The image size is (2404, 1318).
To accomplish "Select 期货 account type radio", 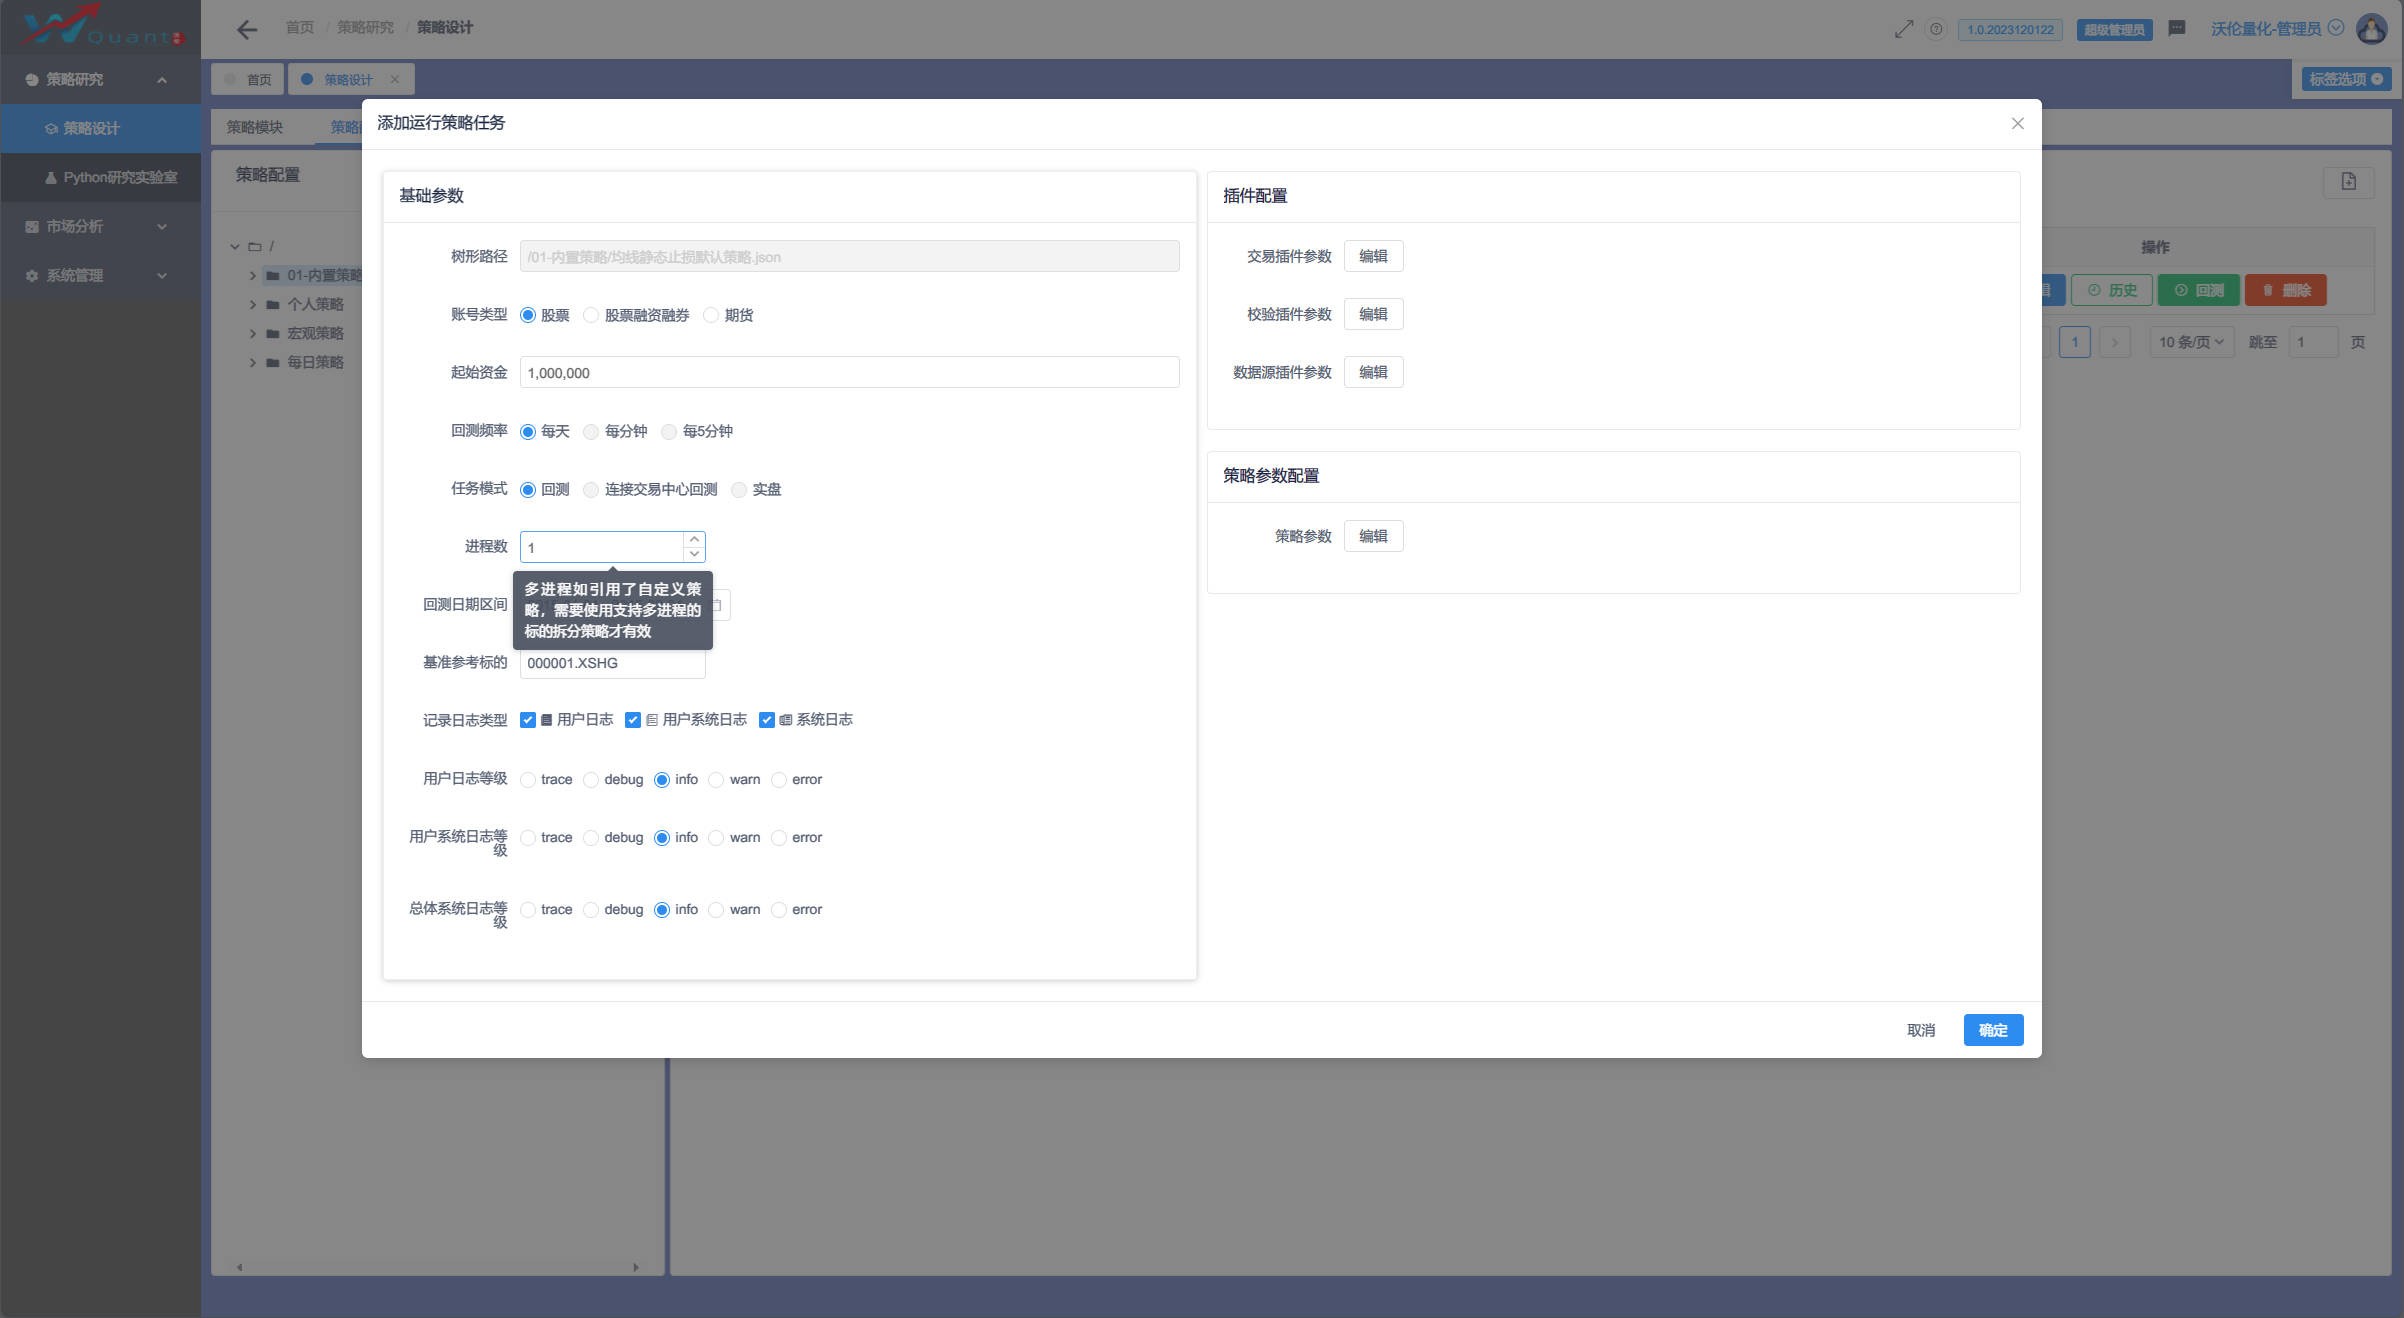I will coord(711,315).
